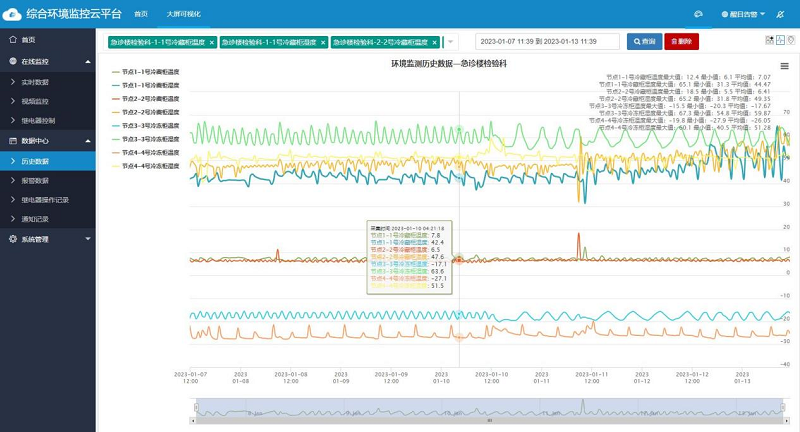
Task: Click the first view-mode icon above chart
Action: [770, 41]
